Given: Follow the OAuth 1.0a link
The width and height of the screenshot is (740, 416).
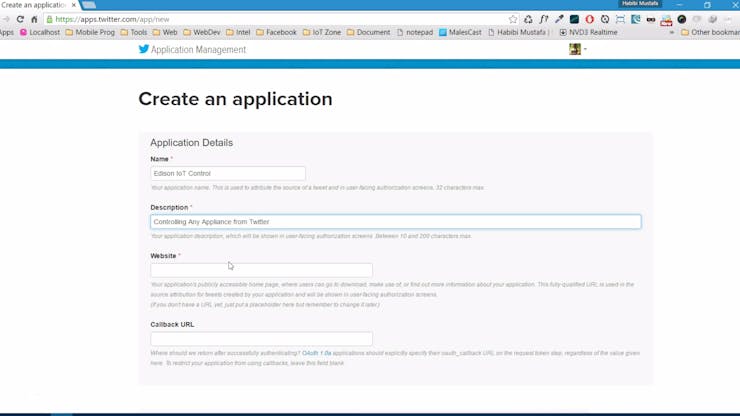Looking at the screenshot, I should pos(317,353).
